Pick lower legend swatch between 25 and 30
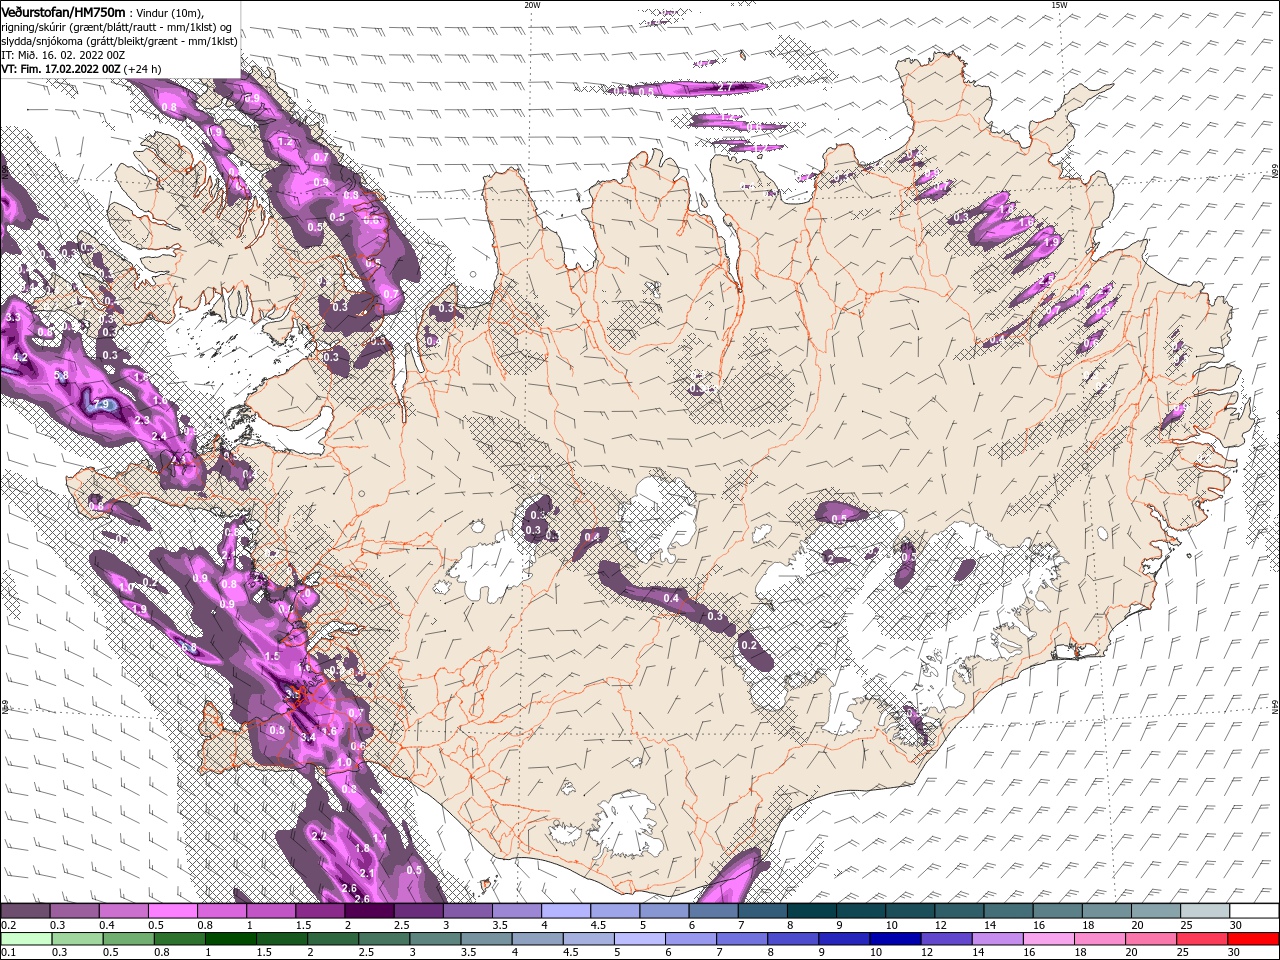The image size is (1280, 960). [1202, 939]
